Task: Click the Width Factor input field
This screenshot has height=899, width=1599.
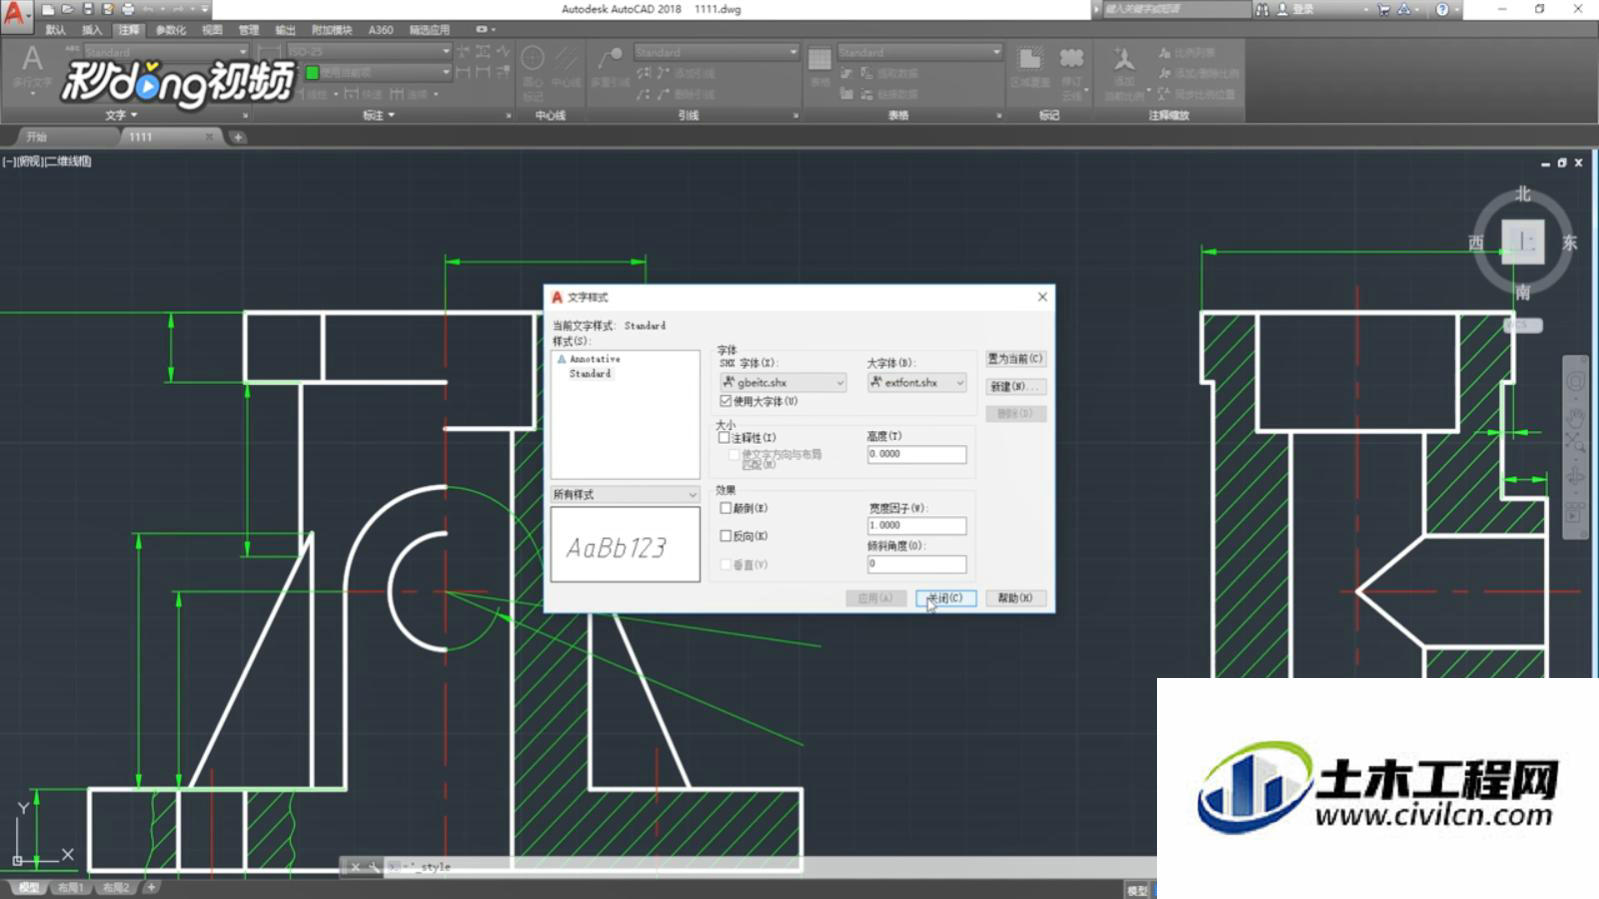Action: (917, 525)
